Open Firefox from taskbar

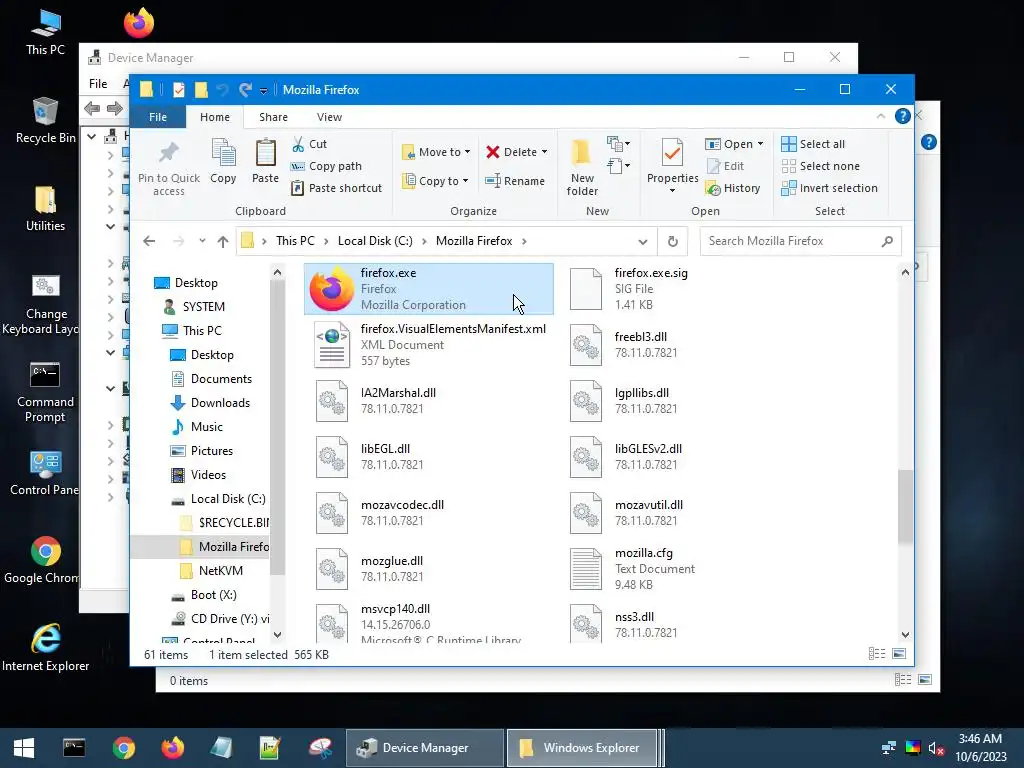(172, 748)
